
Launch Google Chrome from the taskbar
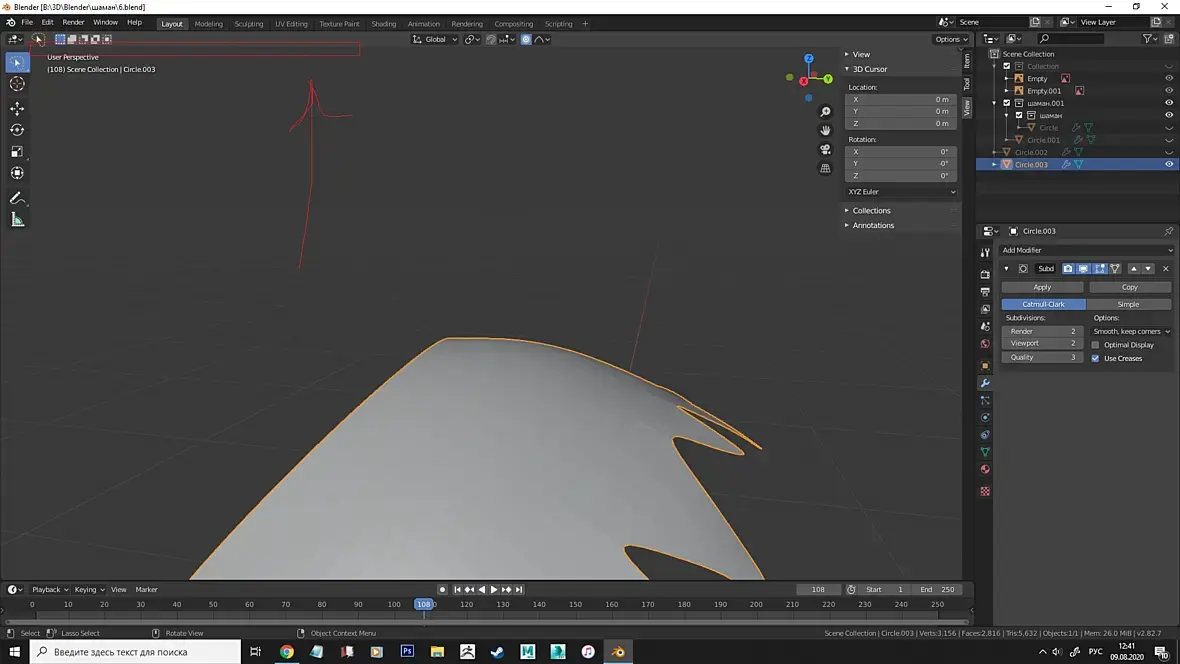click(286, 652)
